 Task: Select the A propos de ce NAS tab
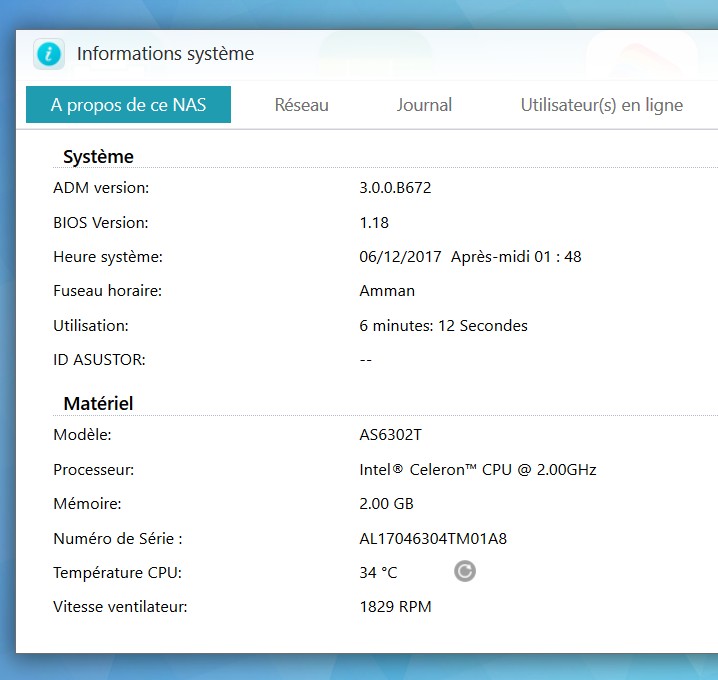tap(128, 105)
